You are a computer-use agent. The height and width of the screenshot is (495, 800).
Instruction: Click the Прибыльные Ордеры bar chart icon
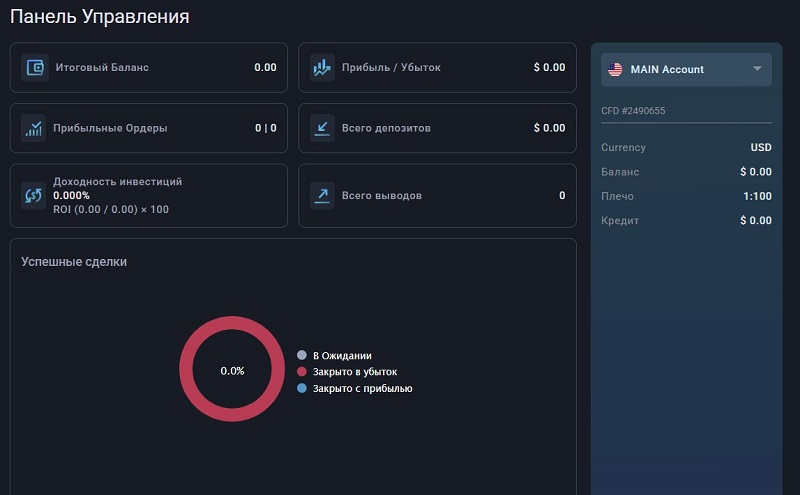[x=35, y=128]
